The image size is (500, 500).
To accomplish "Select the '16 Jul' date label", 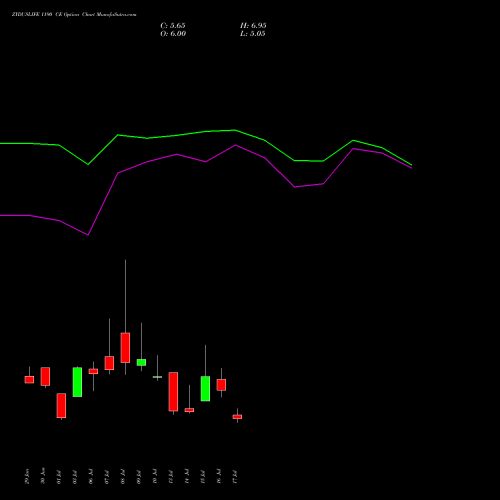I will coord(219,477).
